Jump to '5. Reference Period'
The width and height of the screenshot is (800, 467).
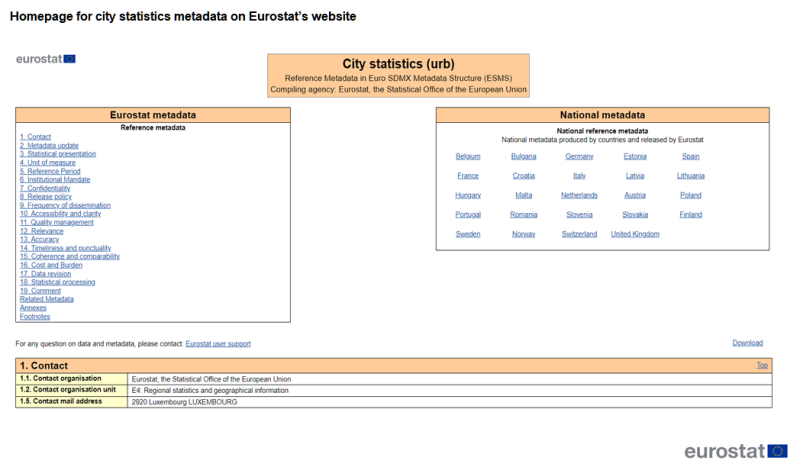[50, 171]
